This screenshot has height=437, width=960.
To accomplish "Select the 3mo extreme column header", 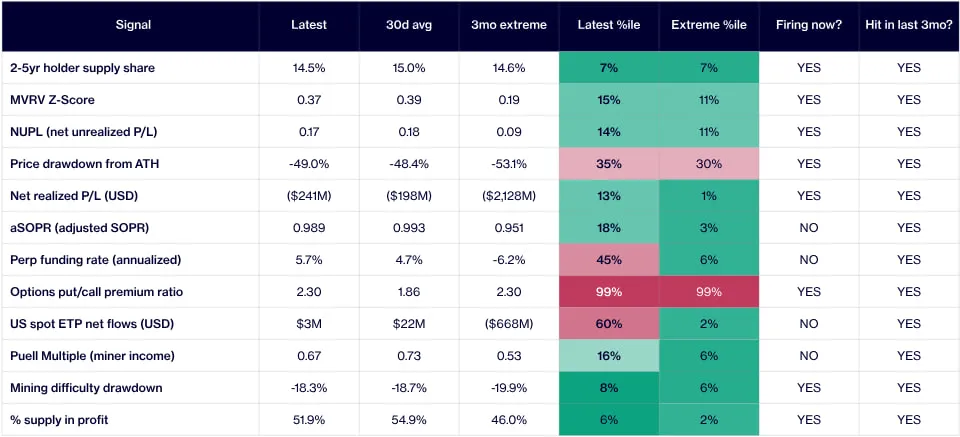I will tap(509, 26).
